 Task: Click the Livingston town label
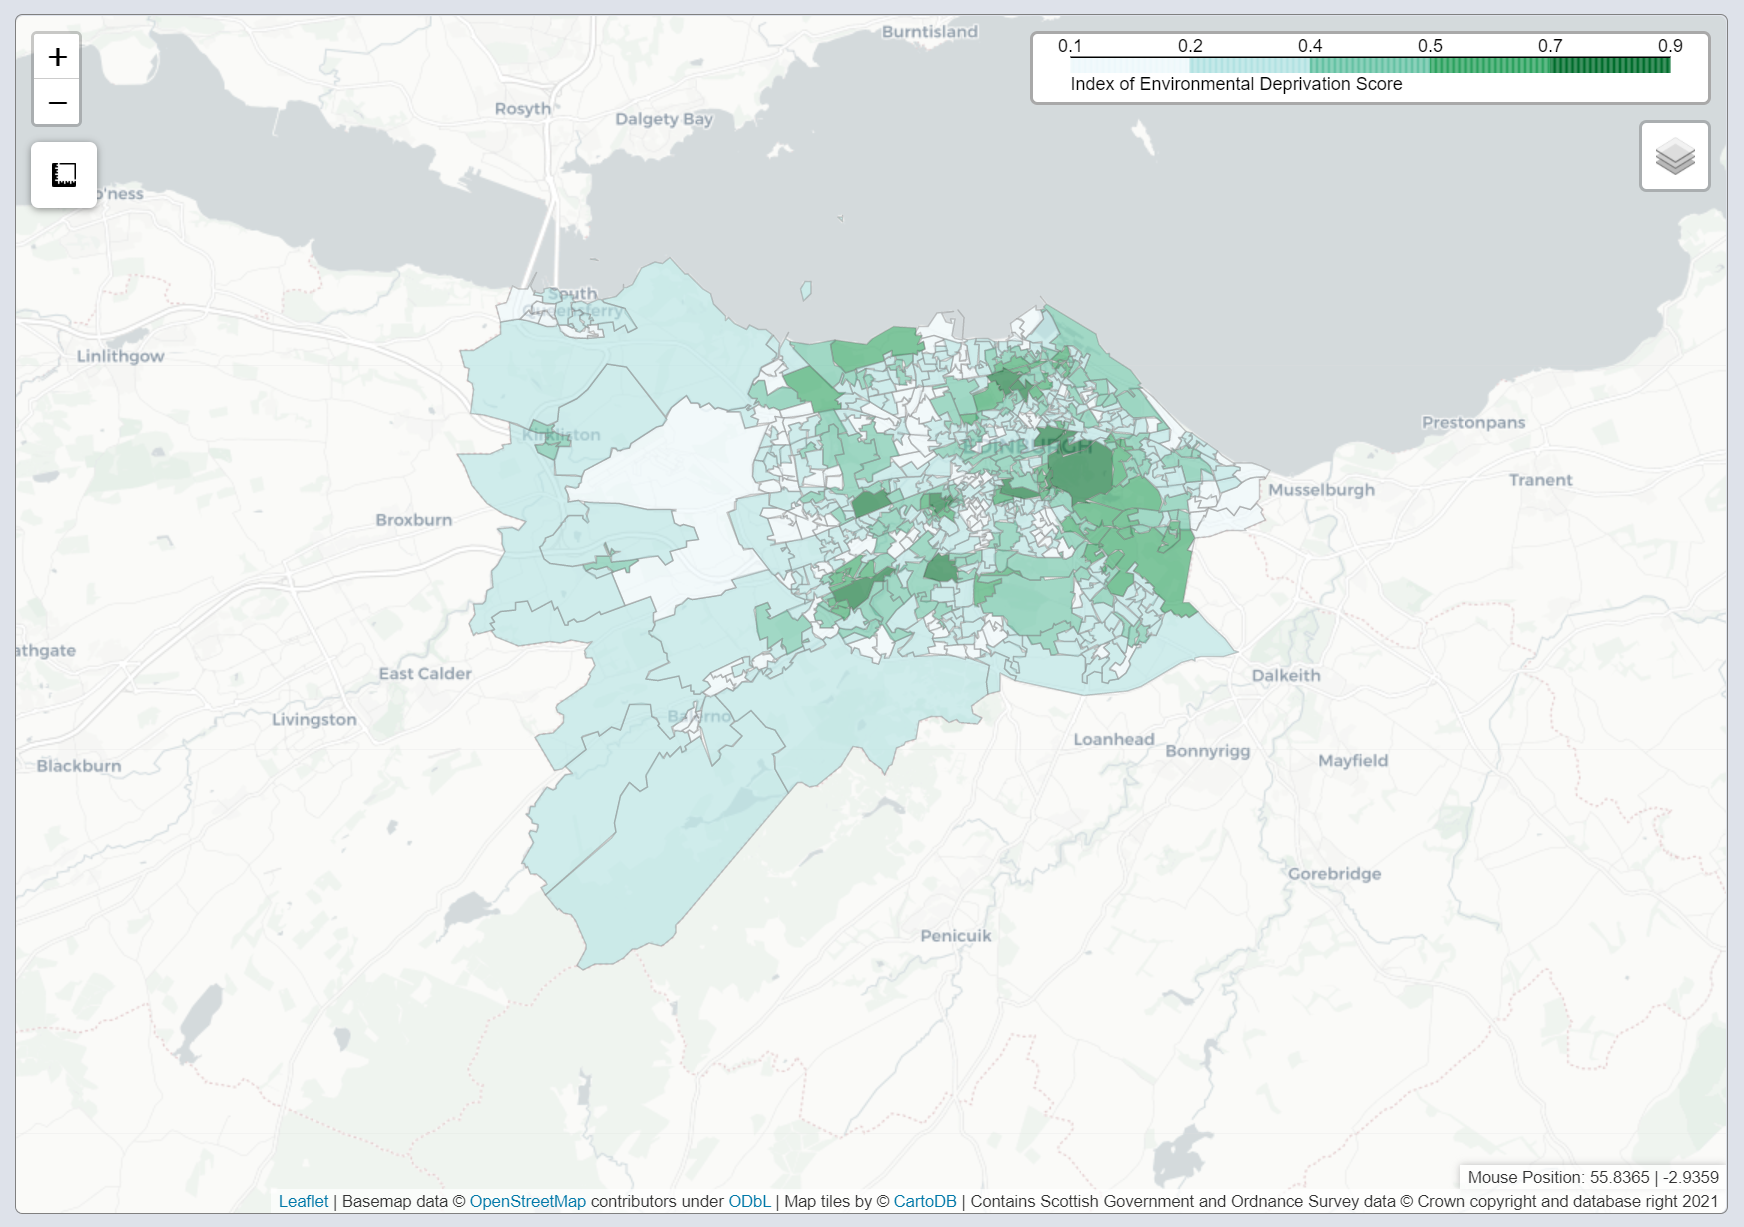click(314, 720)
